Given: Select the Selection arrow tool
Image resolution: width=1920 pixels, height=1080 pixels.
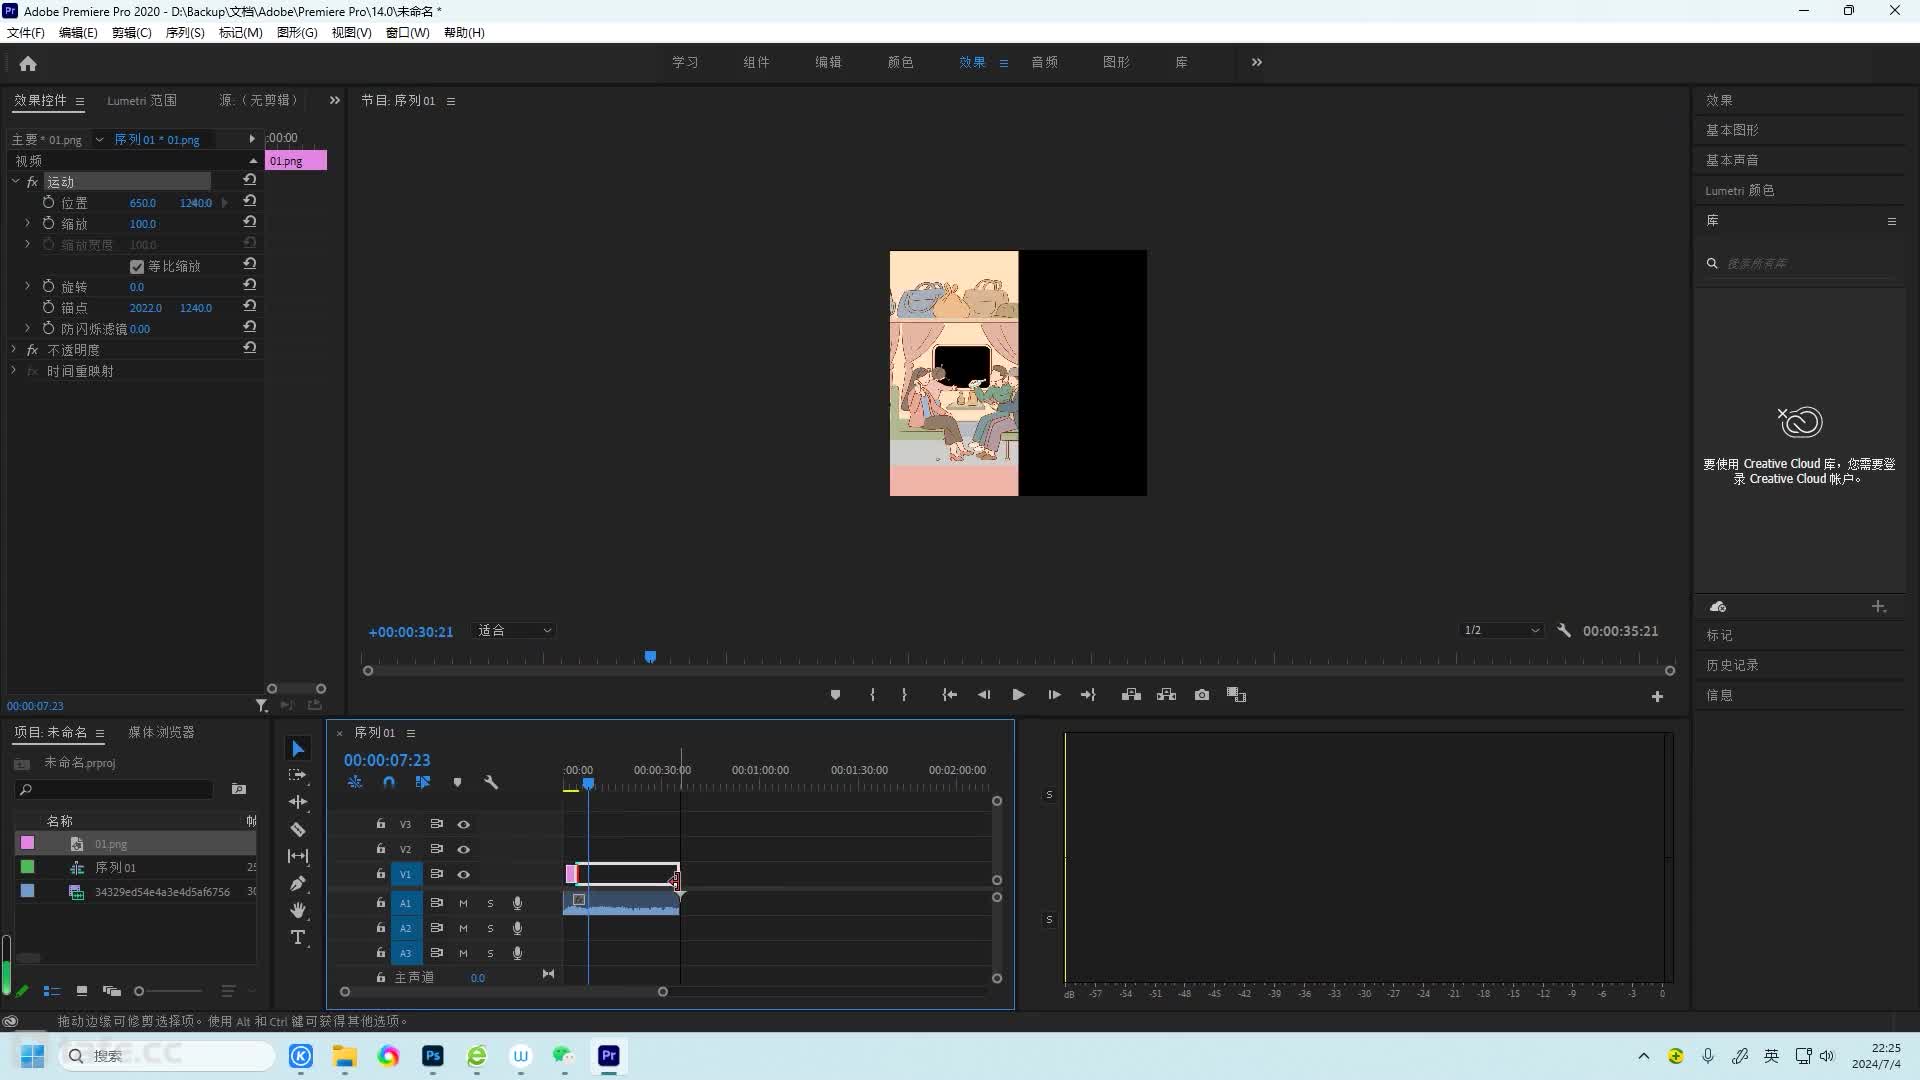Looking at the screenshot, I should (x=298, y=748).
